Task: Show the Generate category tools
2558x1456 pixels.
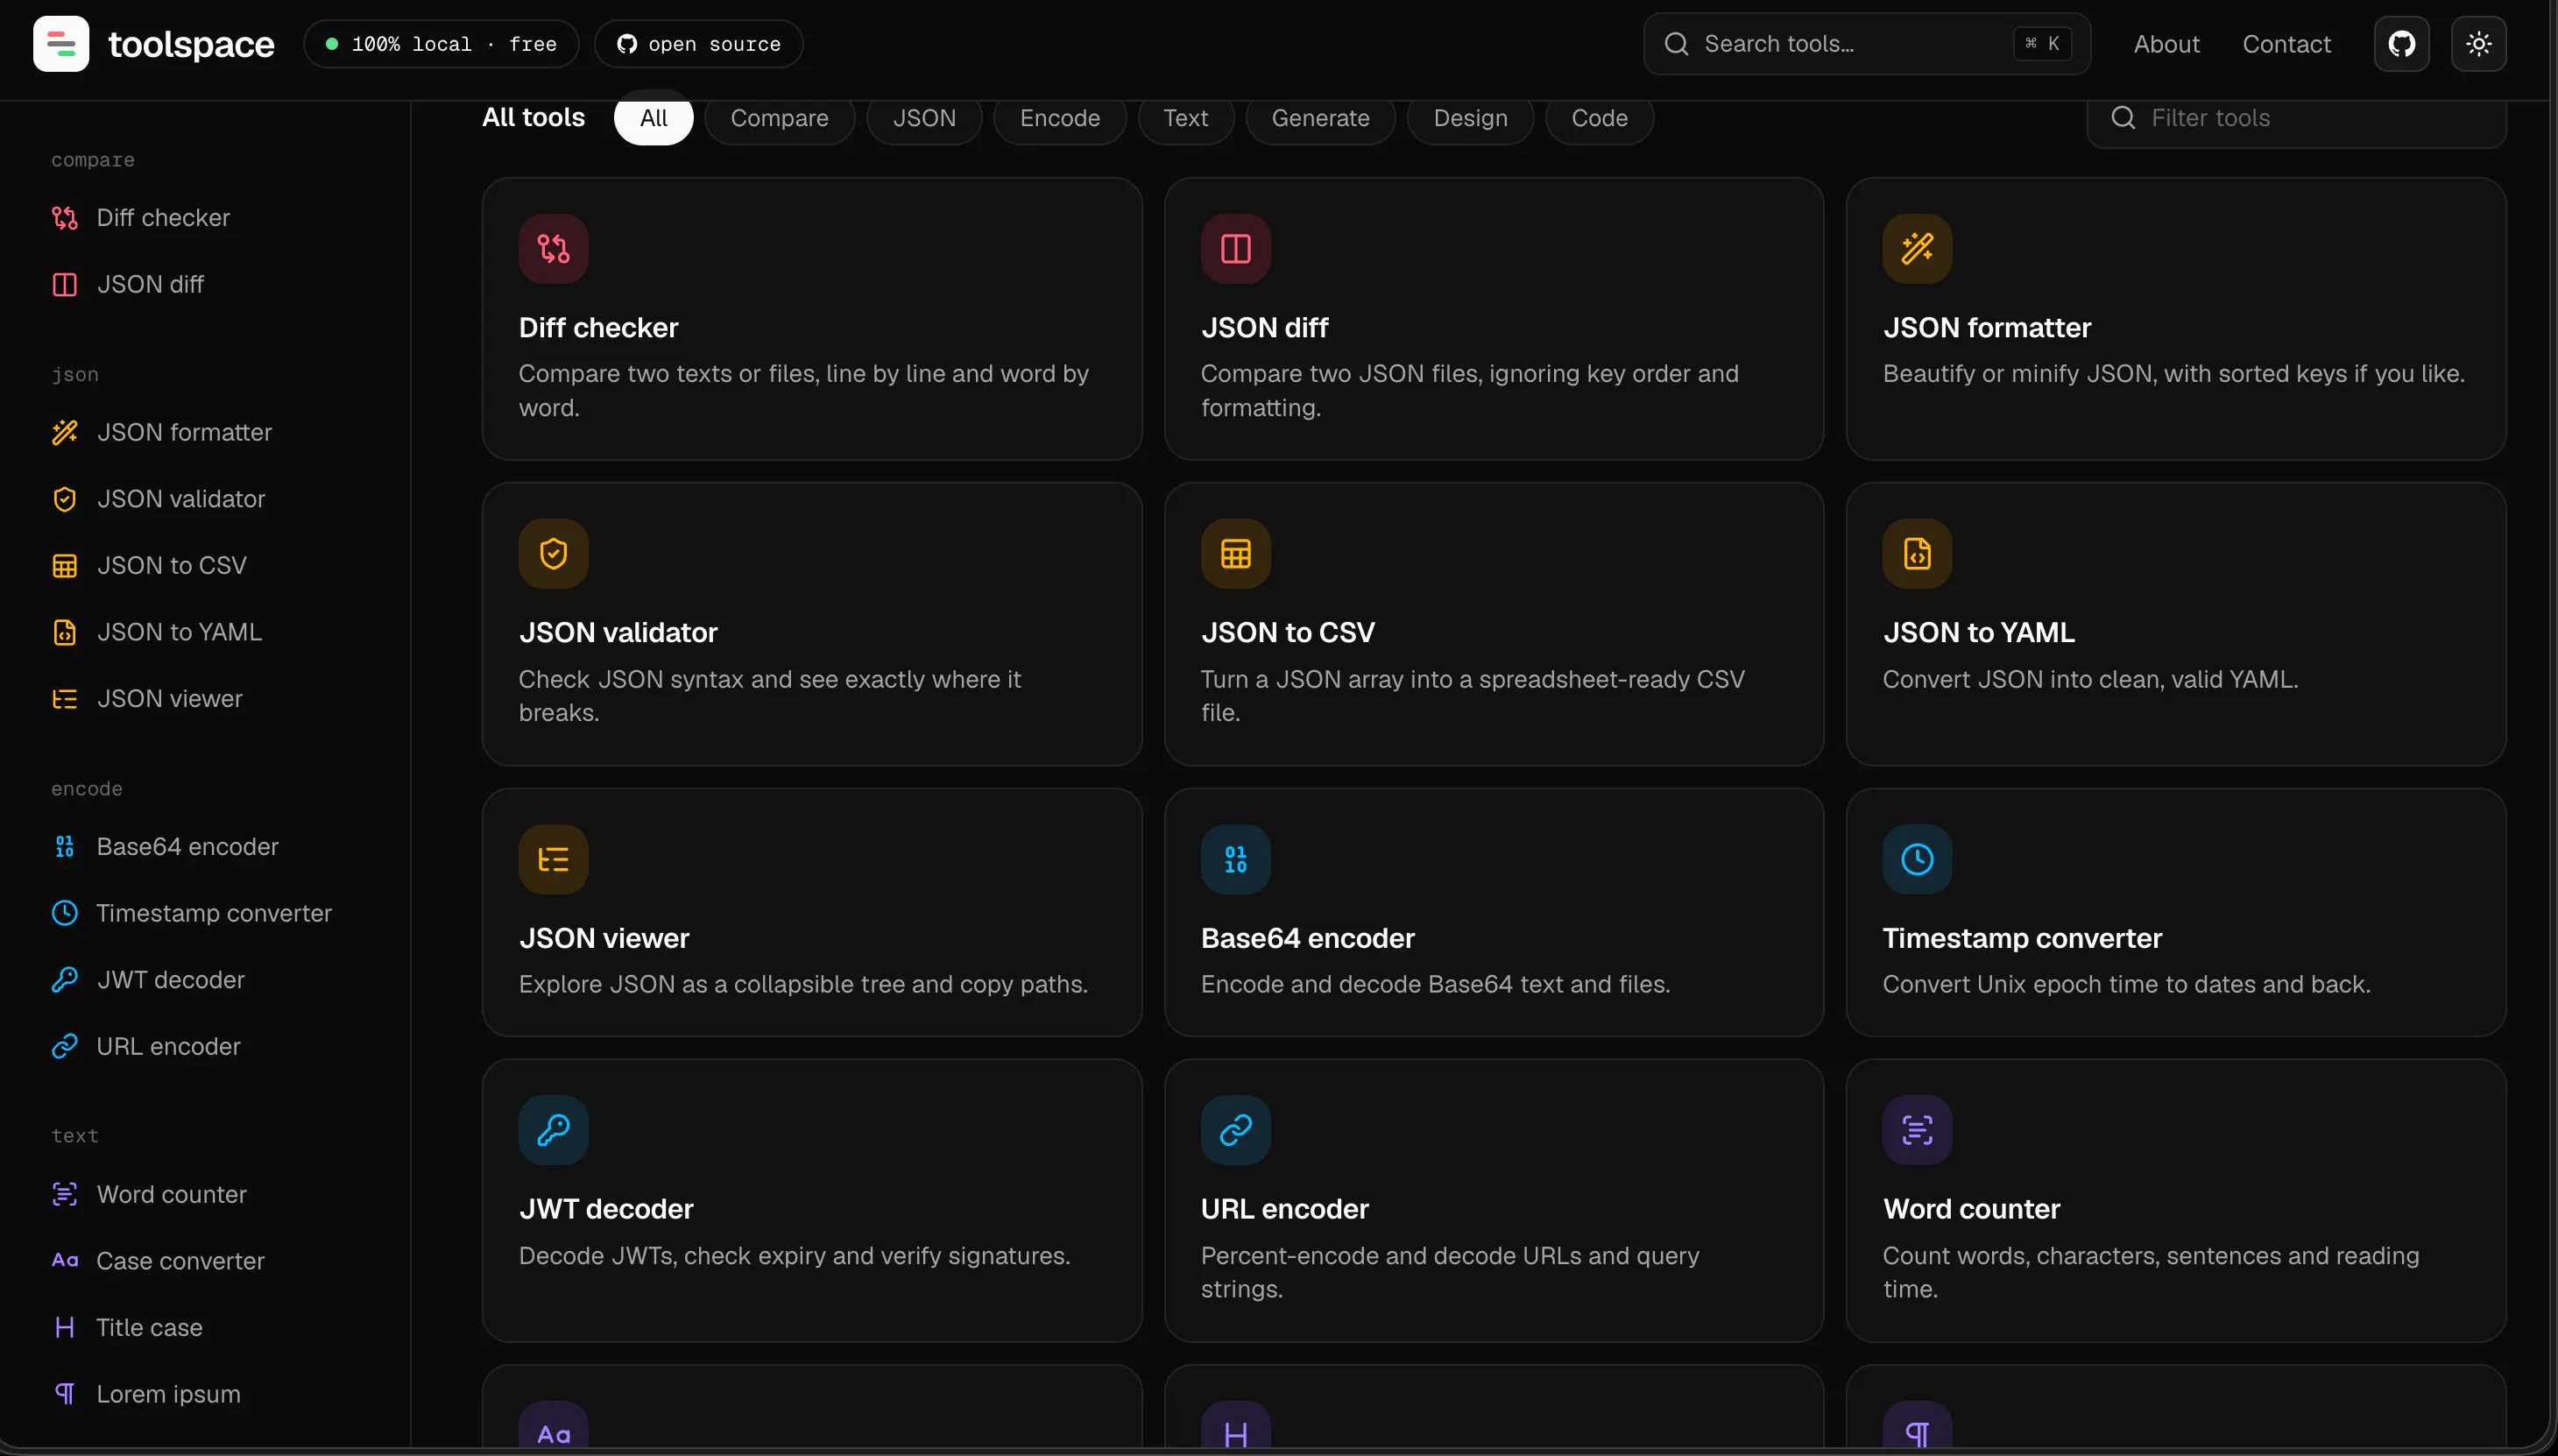Action: pyautogui.click(x=1320, y=118)
